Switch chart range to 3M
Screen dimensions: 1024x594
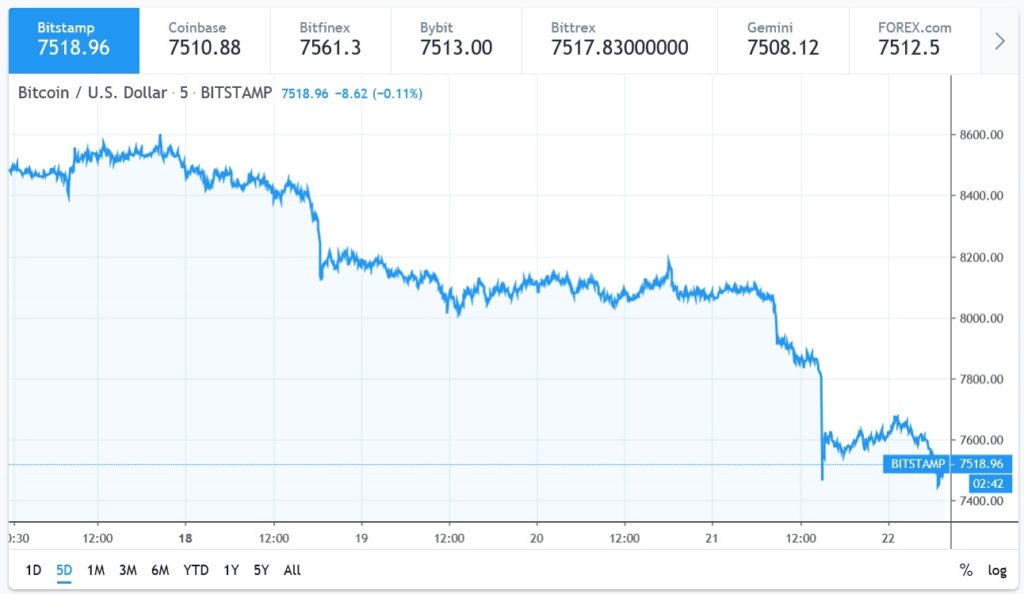(x=128, y=570)
